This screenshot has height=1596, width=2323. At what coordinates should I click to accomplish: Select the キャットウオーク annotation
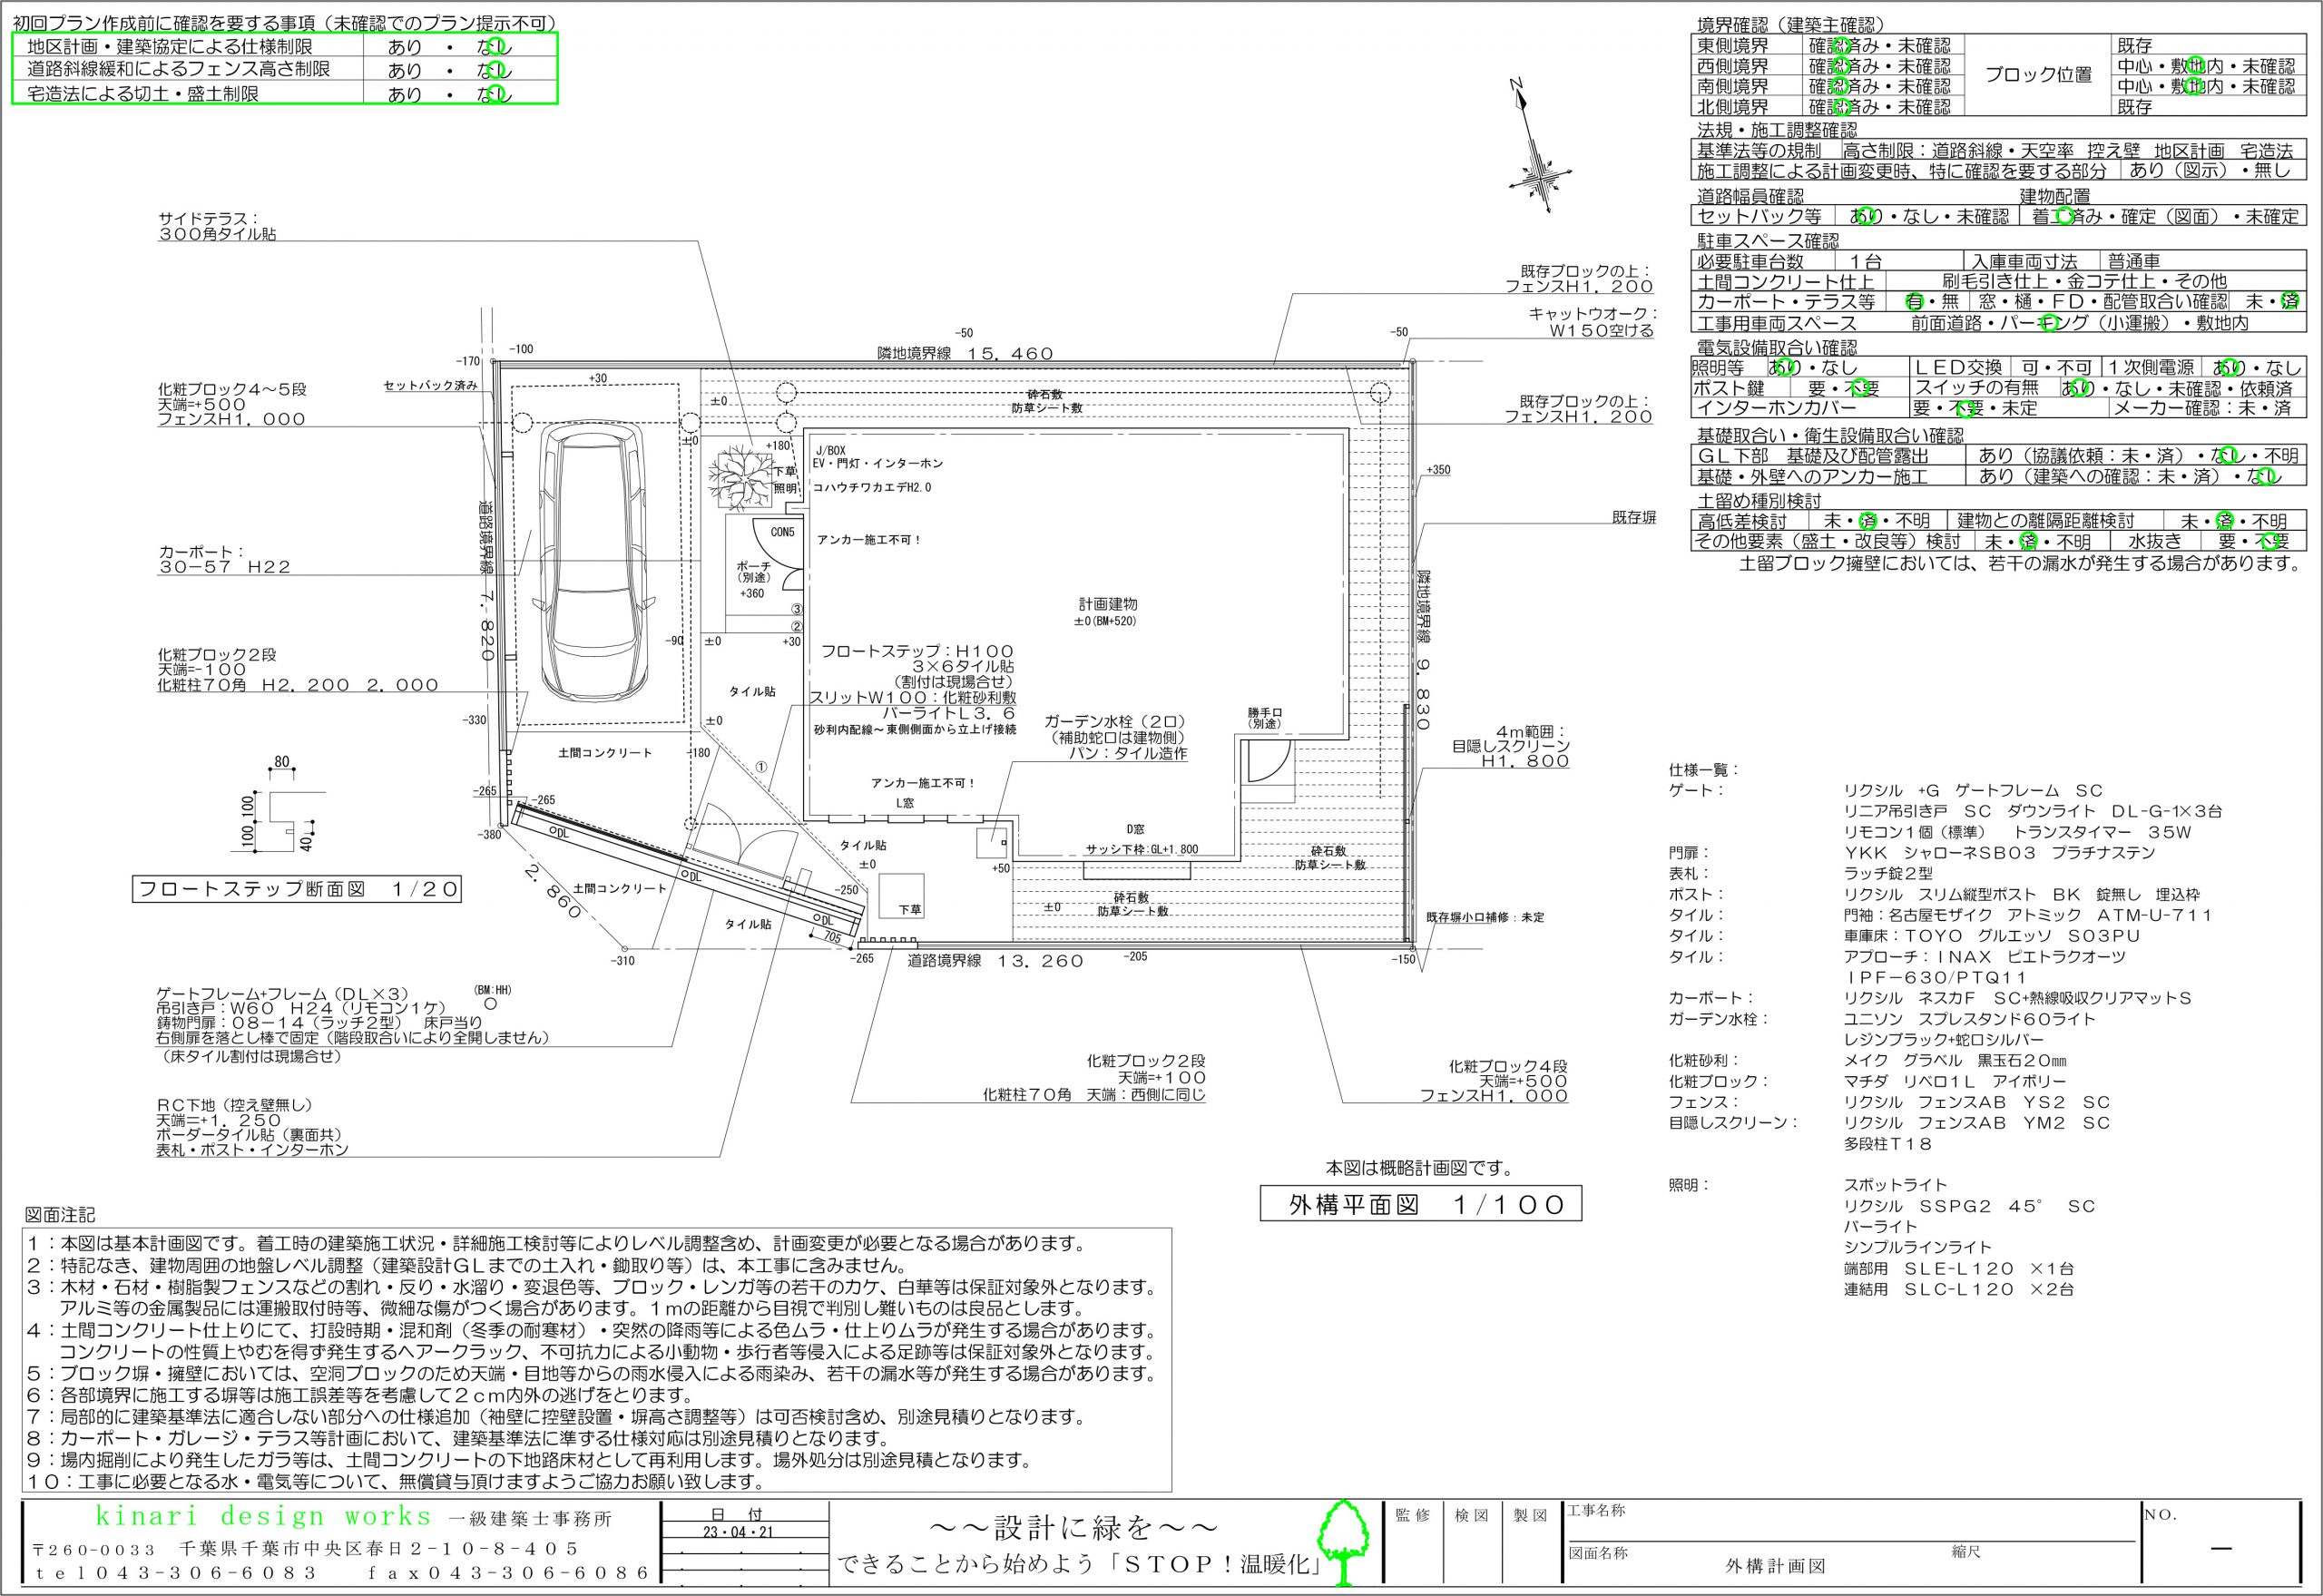coord(1592,322)
